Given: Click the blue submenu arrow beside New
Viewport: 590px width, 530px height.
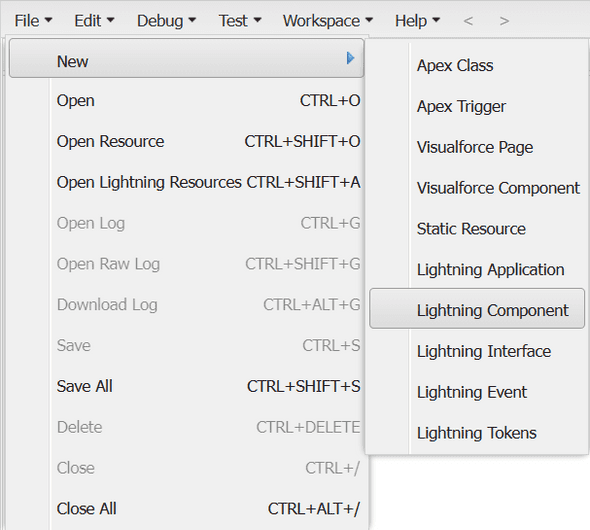Looking at the screenshot, I should 351,58.
